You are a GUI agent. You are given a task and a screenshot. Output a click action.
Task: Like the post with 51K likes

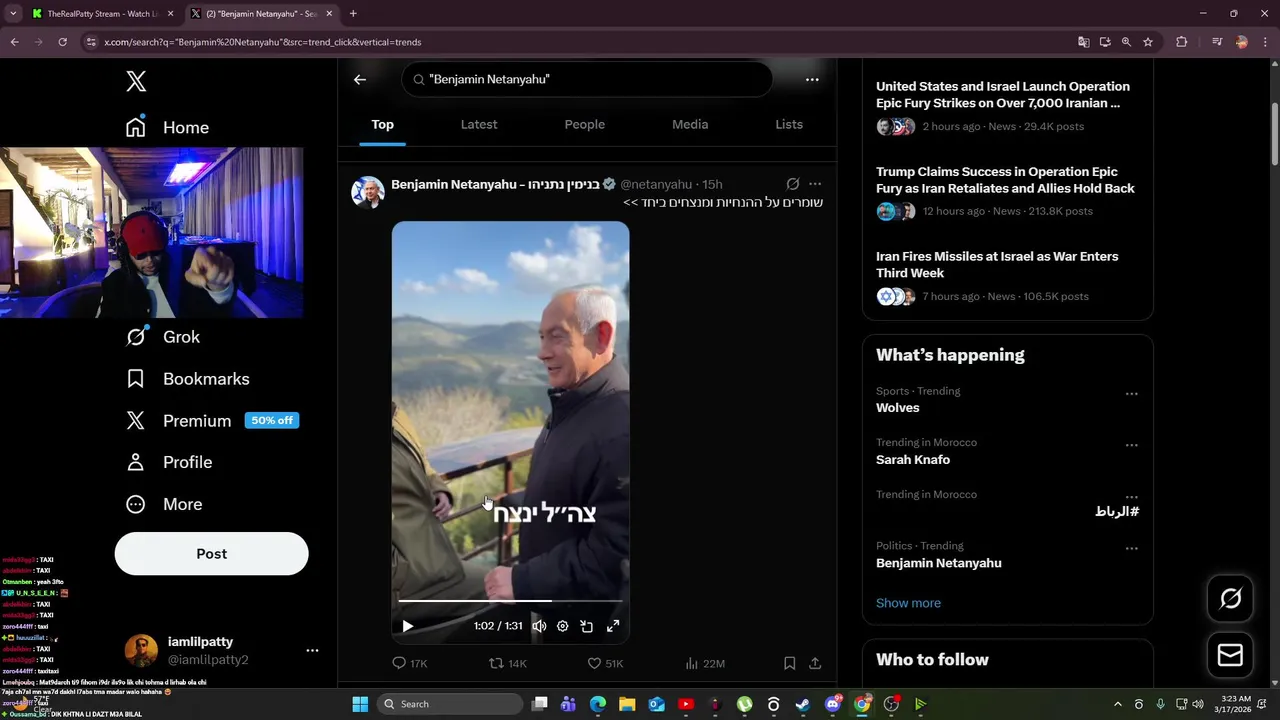(x=605, y=663)
